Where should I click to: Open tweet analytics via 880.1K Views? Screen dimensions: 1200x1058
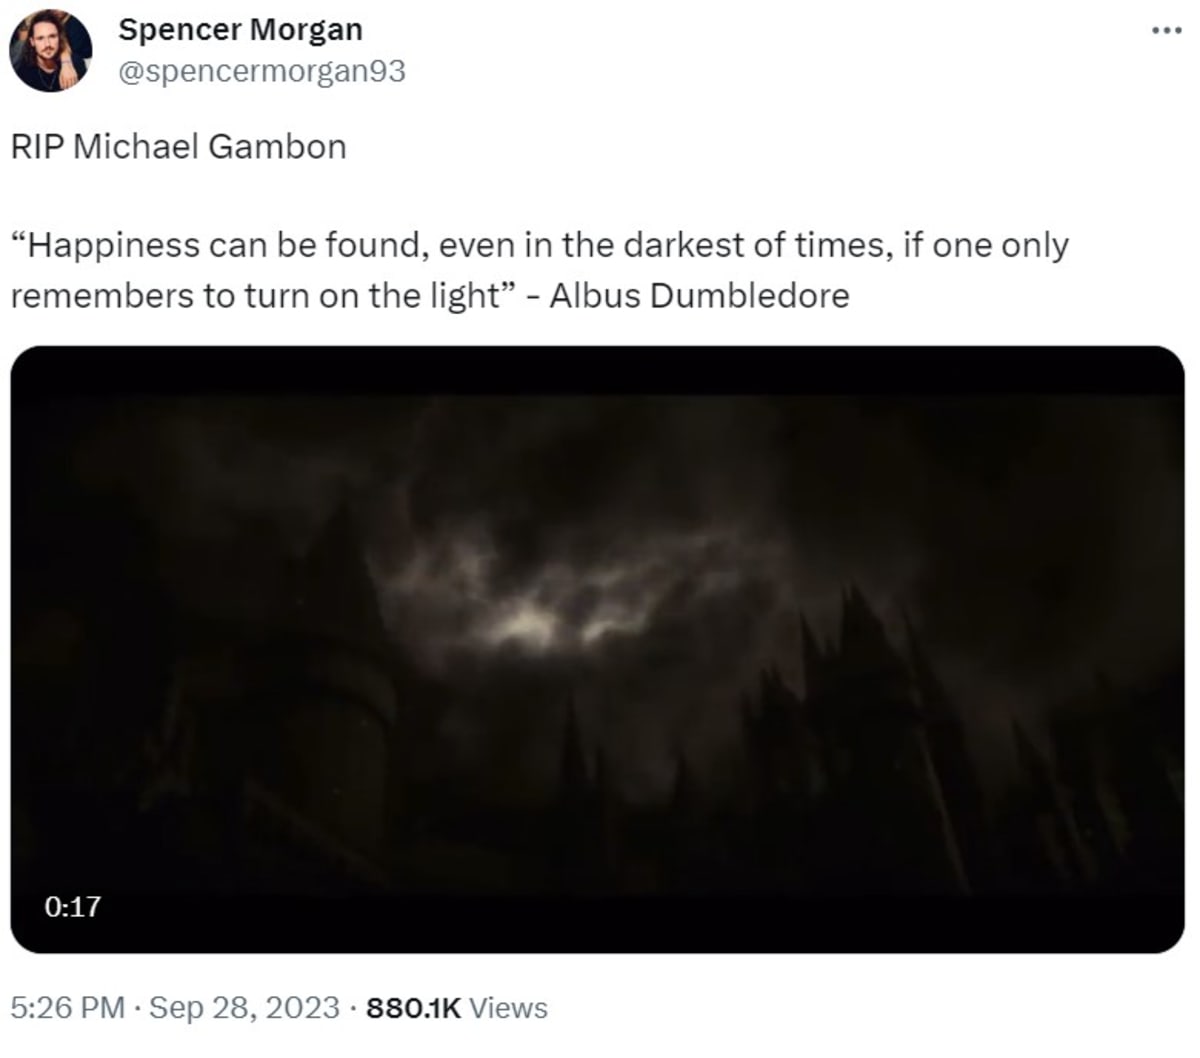pos(415,1009)
